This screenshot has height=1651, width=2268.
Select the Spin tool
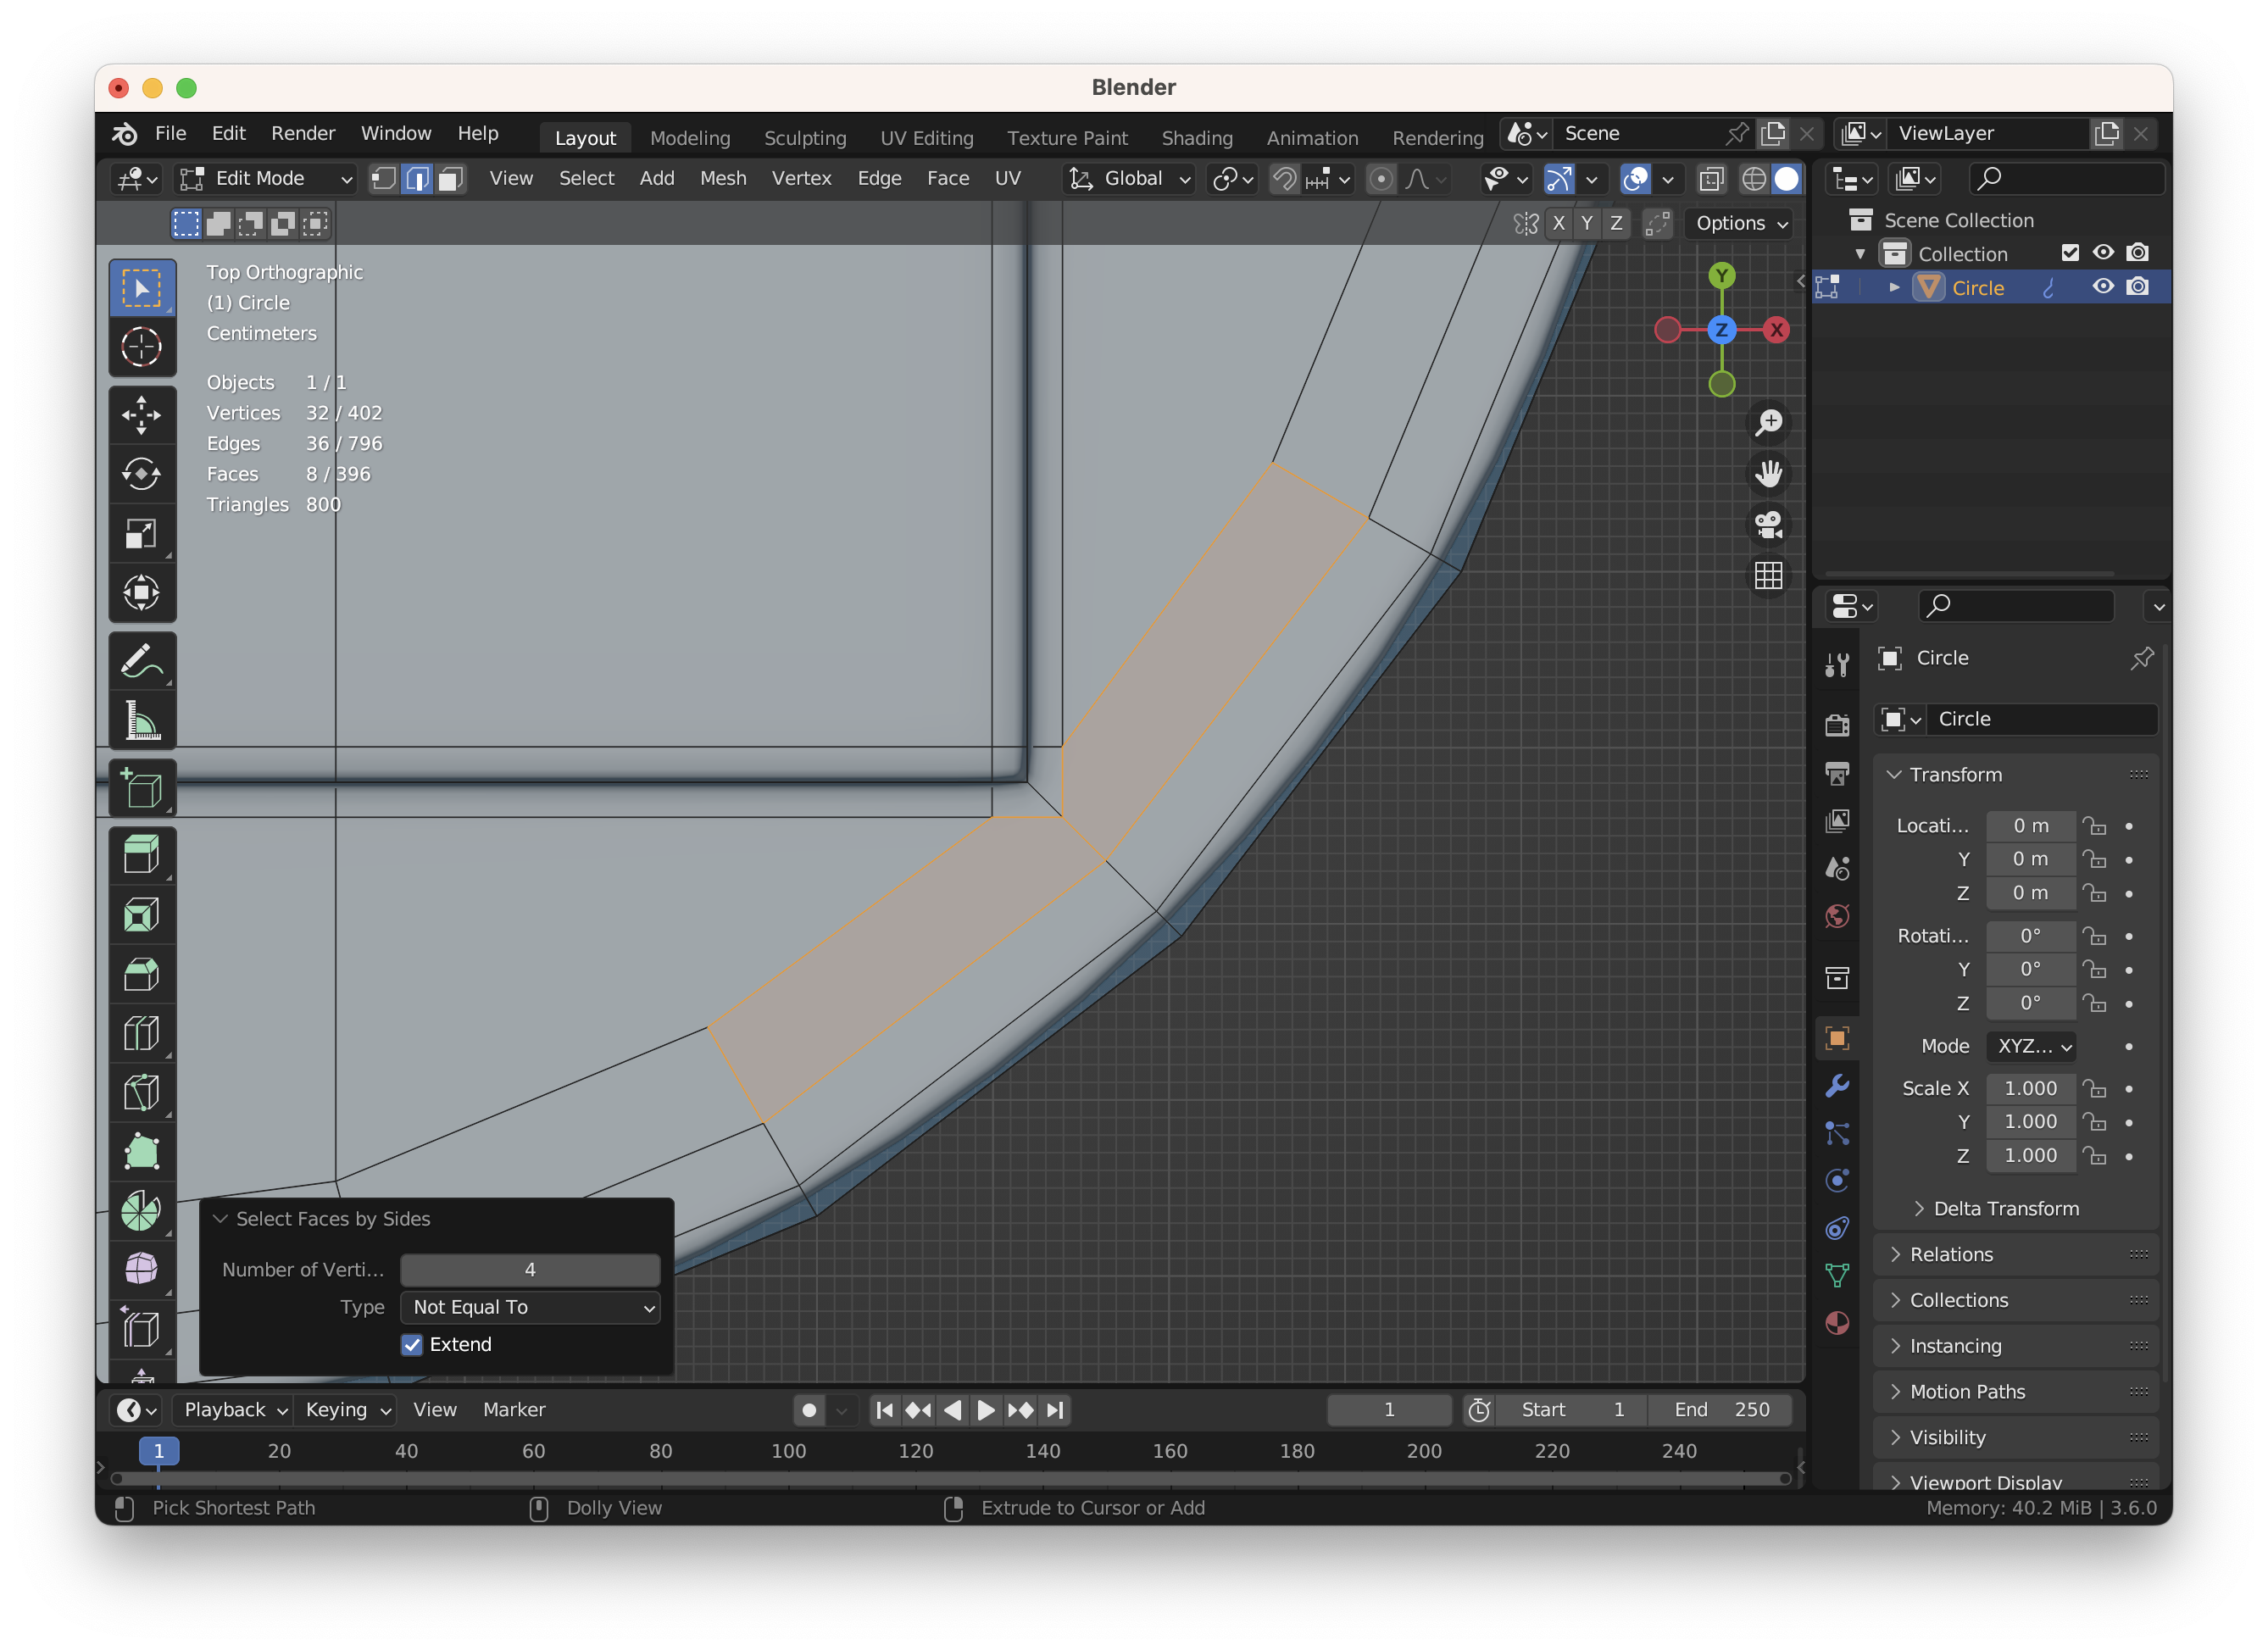[141, 1210]
